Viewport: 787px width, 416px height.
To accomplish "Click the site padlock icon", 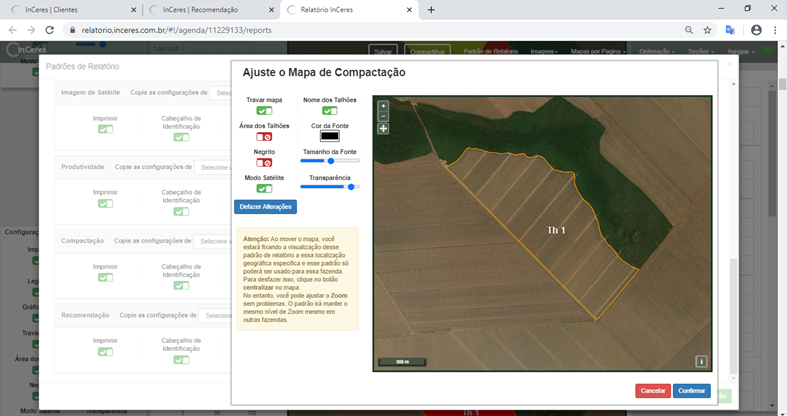I will [72, 30].
